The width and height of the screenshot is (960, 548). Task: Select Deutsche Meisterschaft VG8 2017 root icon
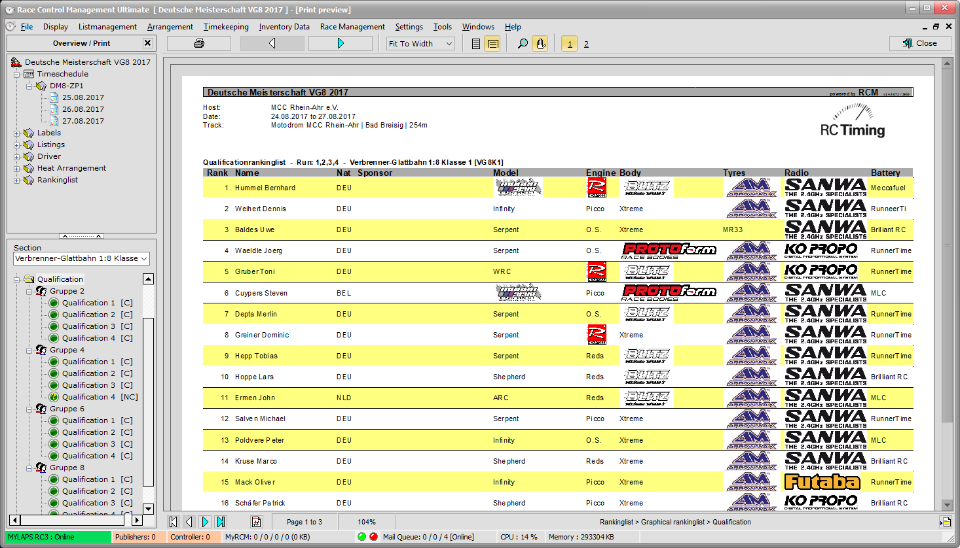click(16, 62)
